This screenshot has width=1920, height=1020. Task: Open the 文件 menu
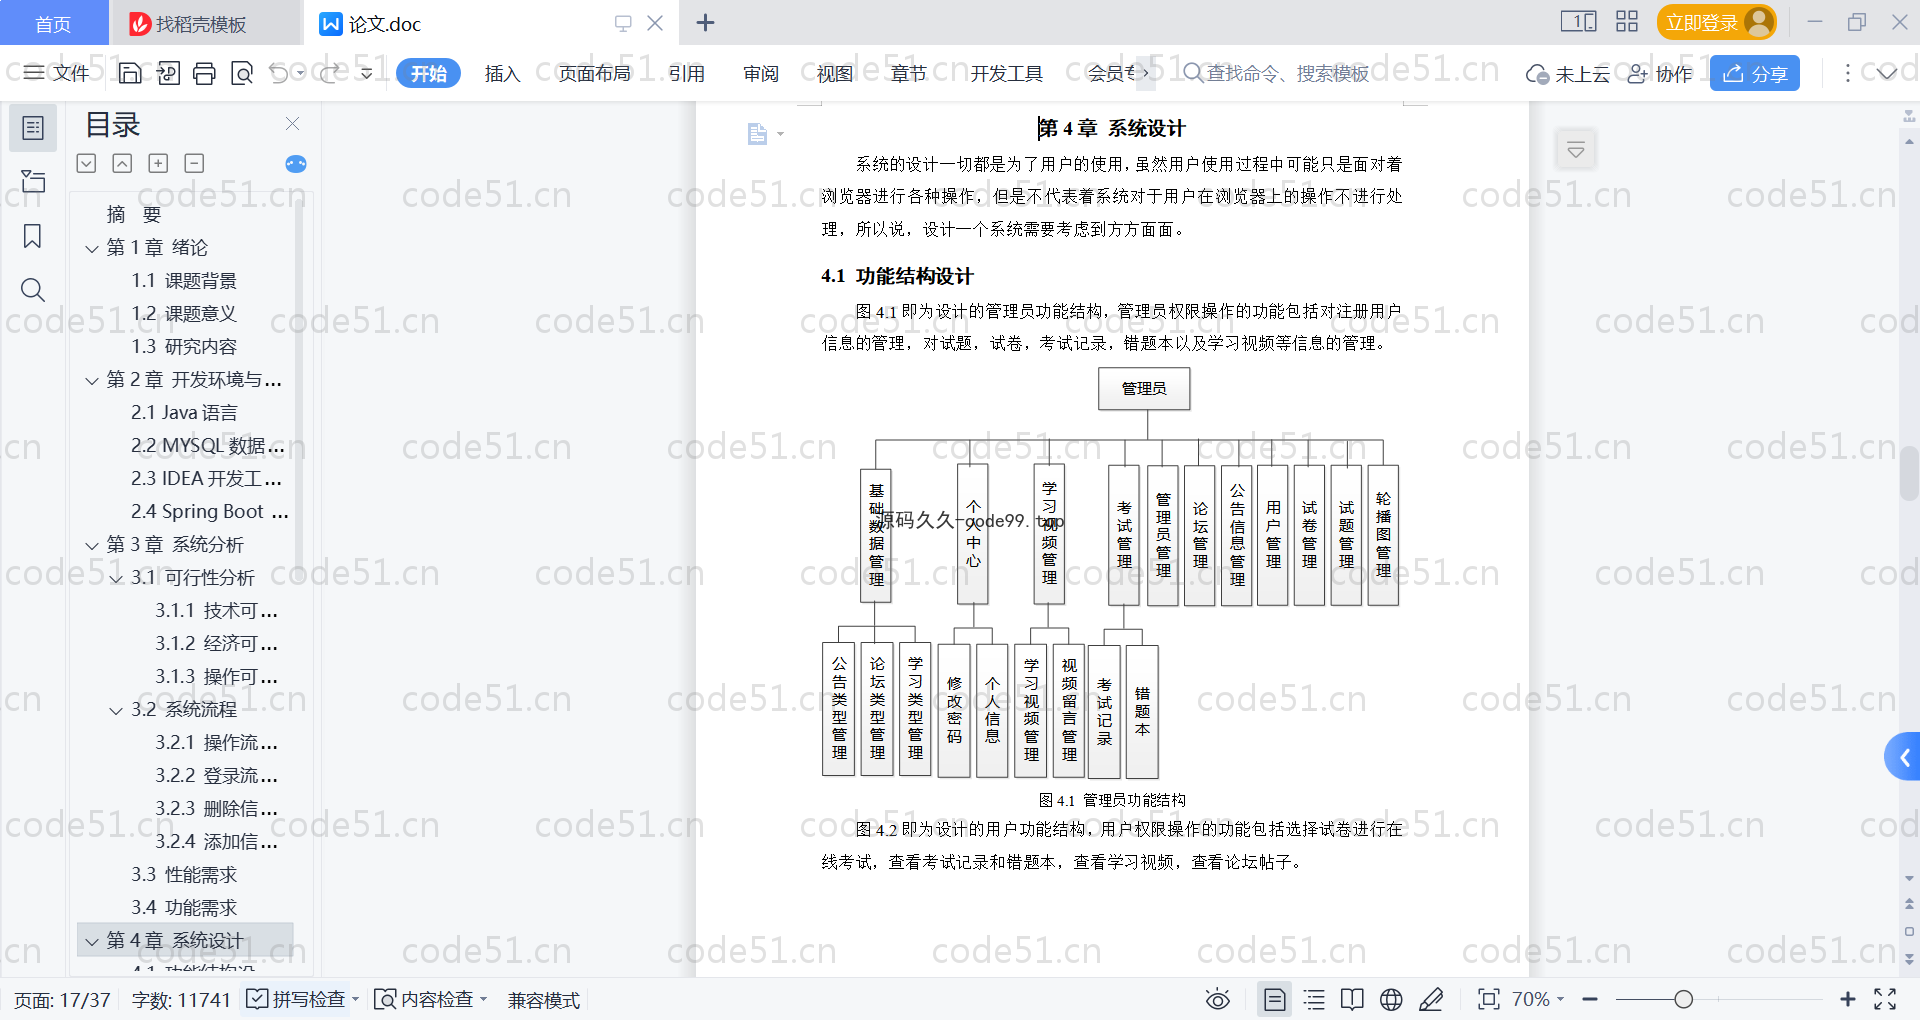(56, 73)
